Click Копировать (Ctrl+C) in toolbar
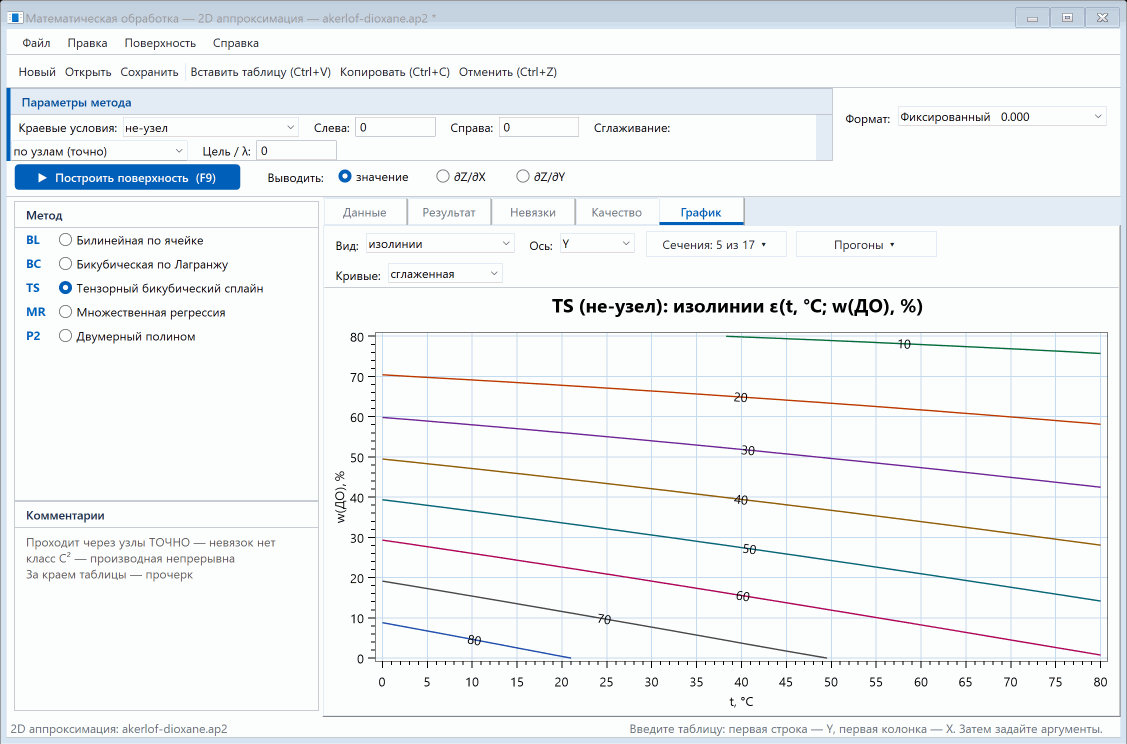The image size is (1127, 744). pyautogui.click(x=395, y=72)
